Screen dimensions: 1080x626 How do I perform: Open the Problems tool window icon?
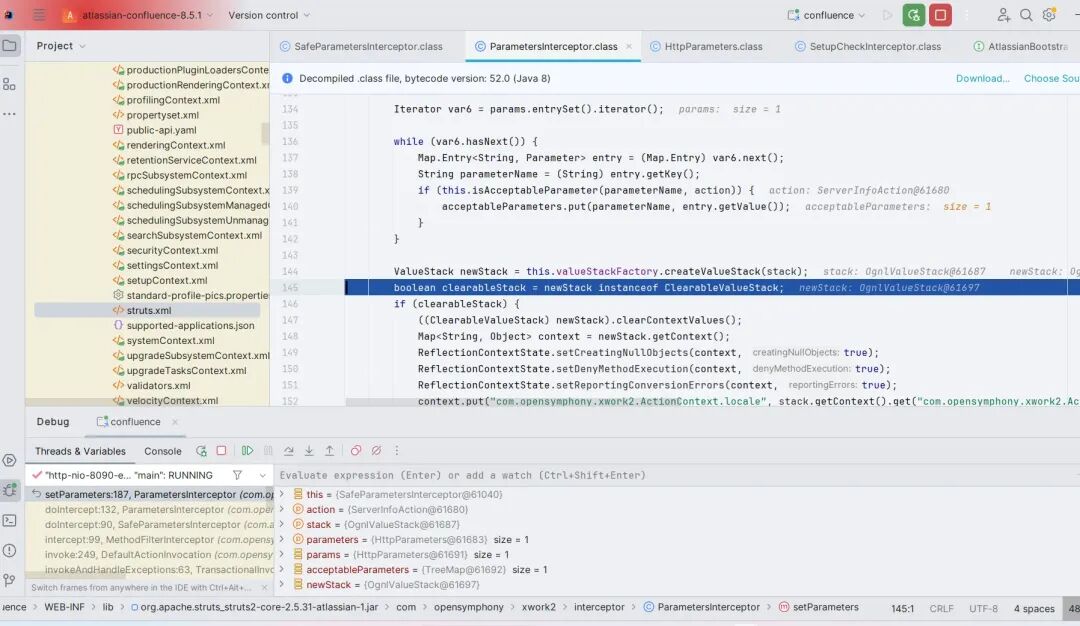[x=10, y=550]
